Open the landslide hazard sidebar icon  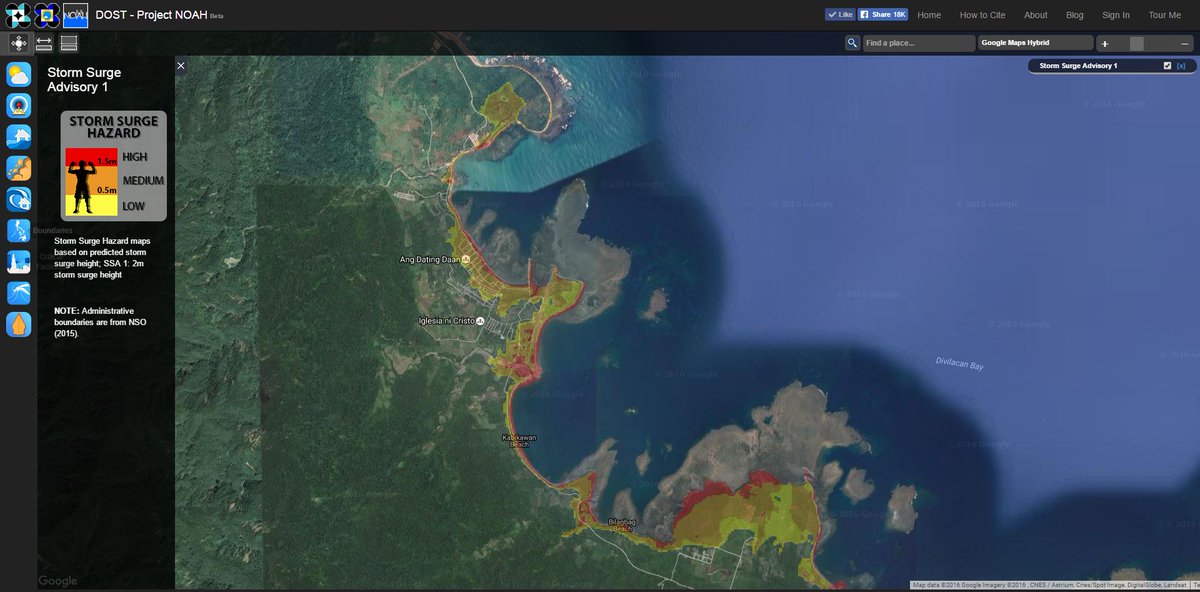point(19,168)
